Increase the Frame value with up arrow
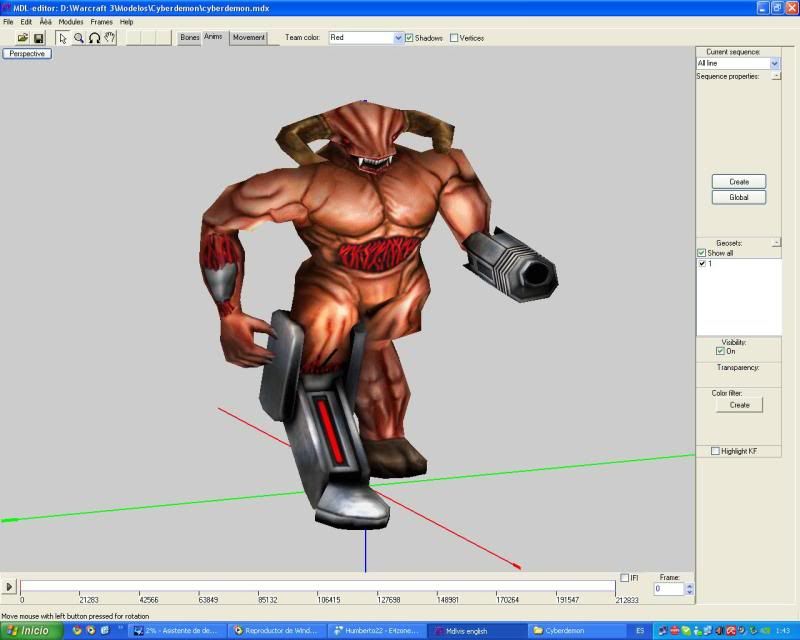 pyautogui.click(x=689, y=586)
